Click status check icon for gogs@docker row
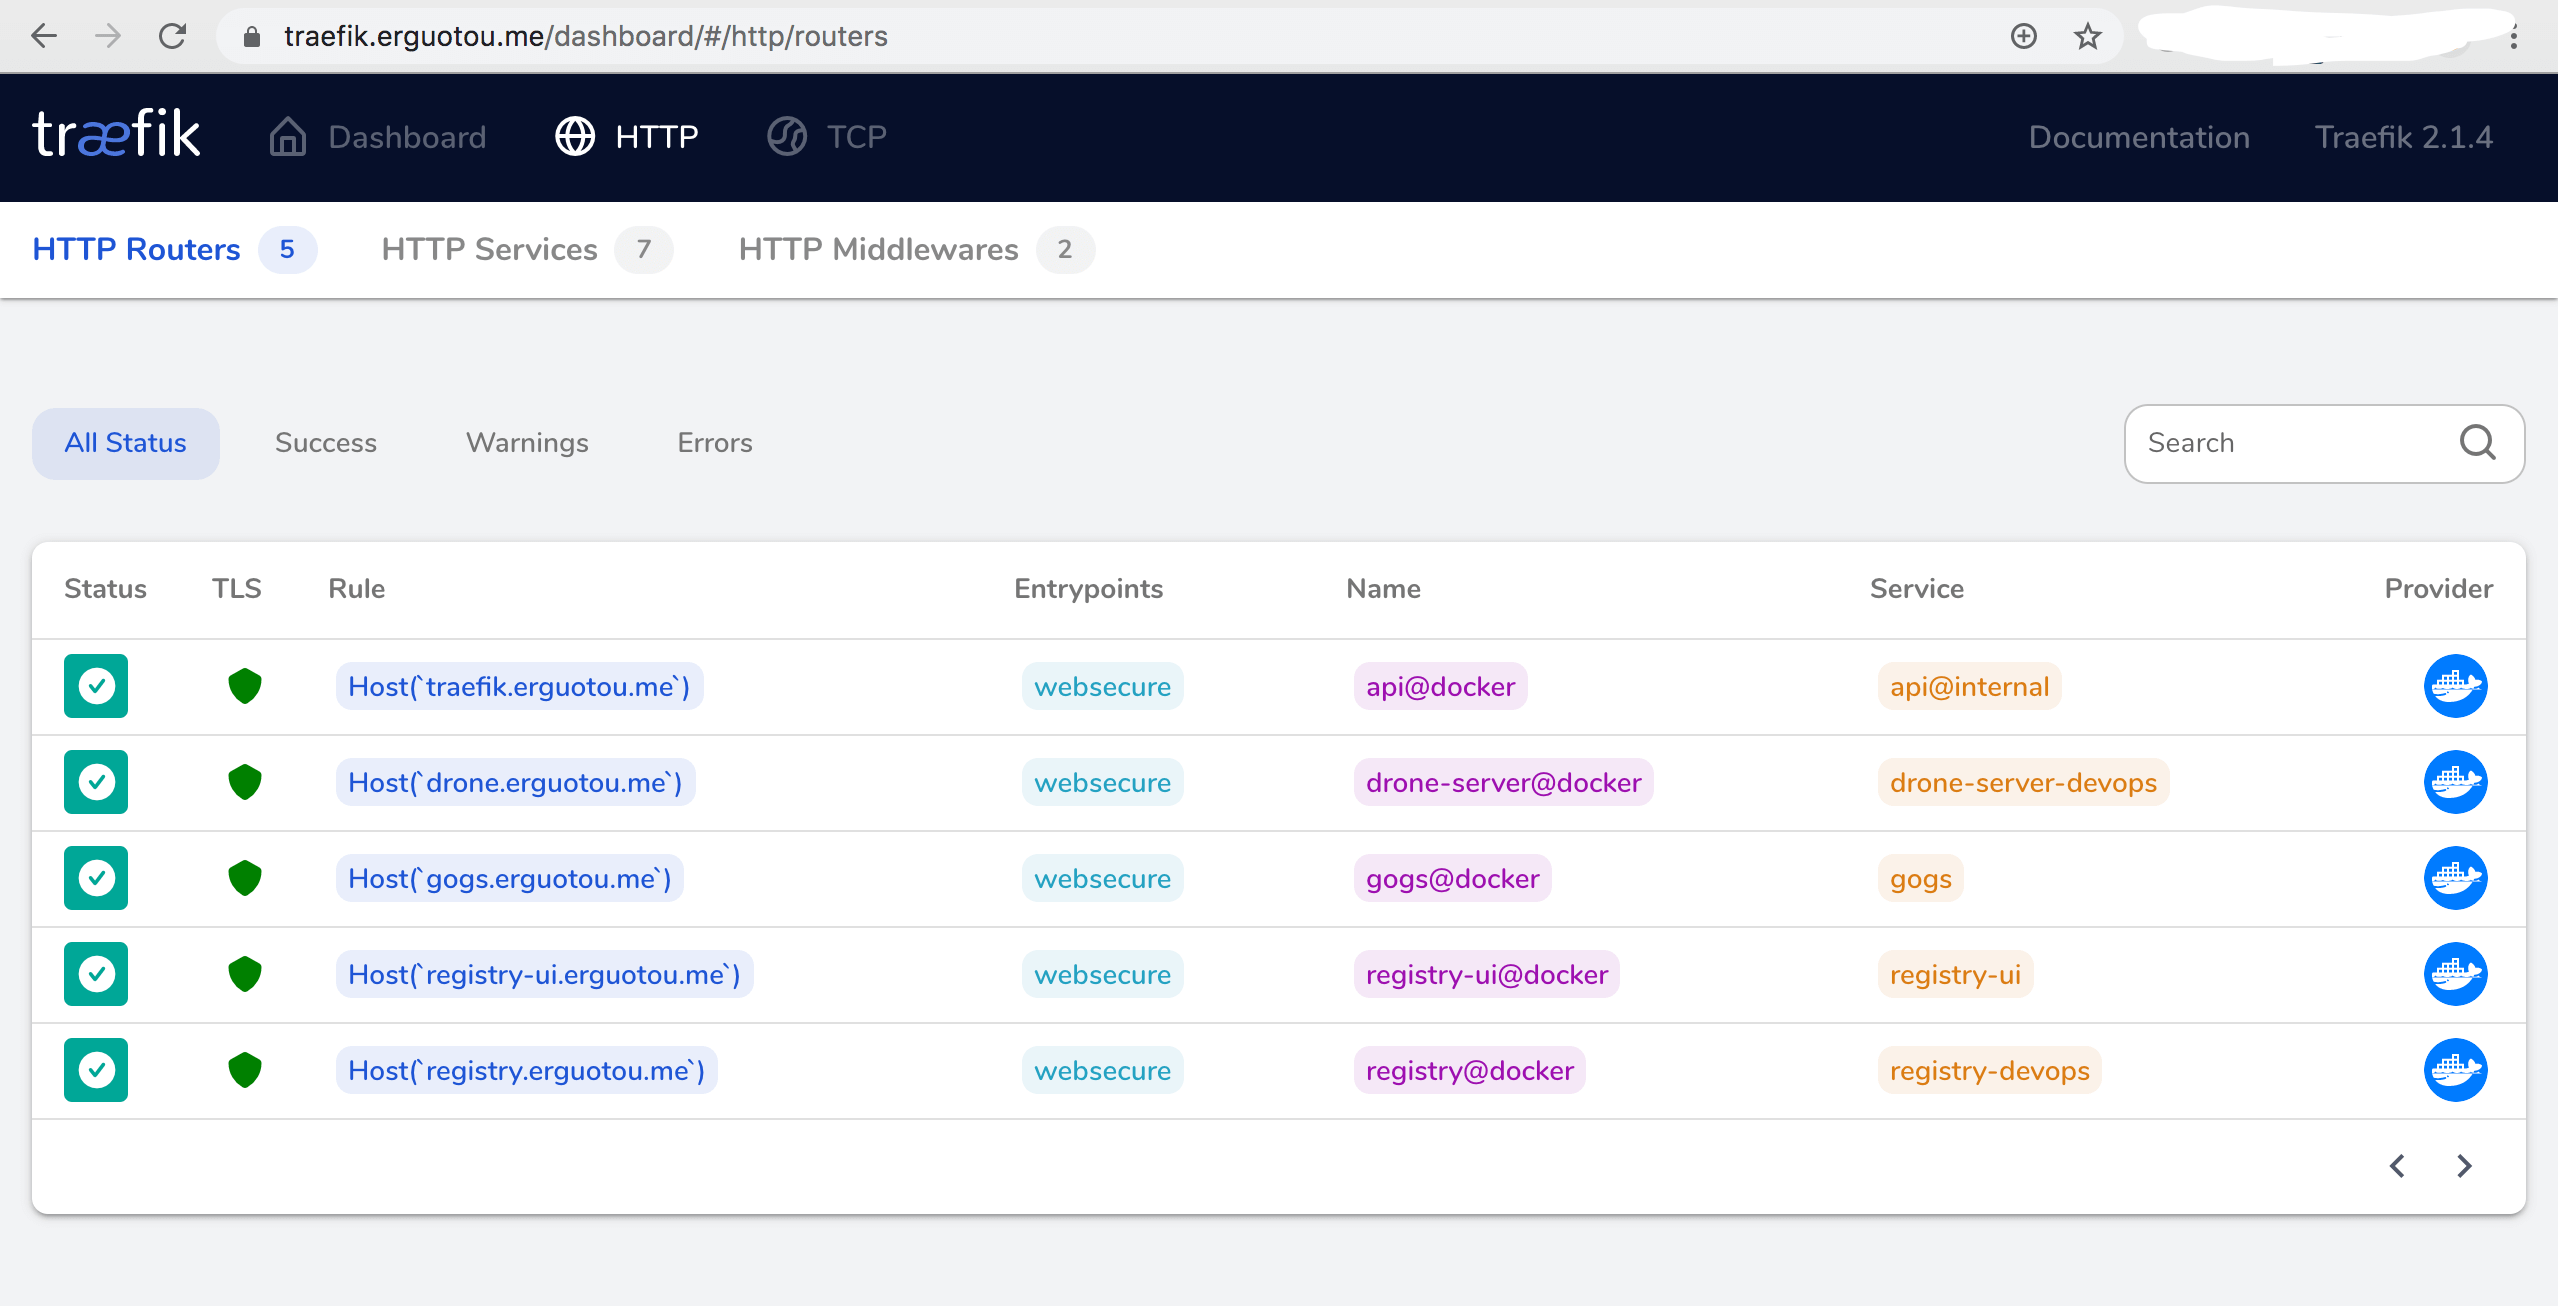Image resolution: width=2558 pixels, height=1306 pixels. [x=96, y=878]
